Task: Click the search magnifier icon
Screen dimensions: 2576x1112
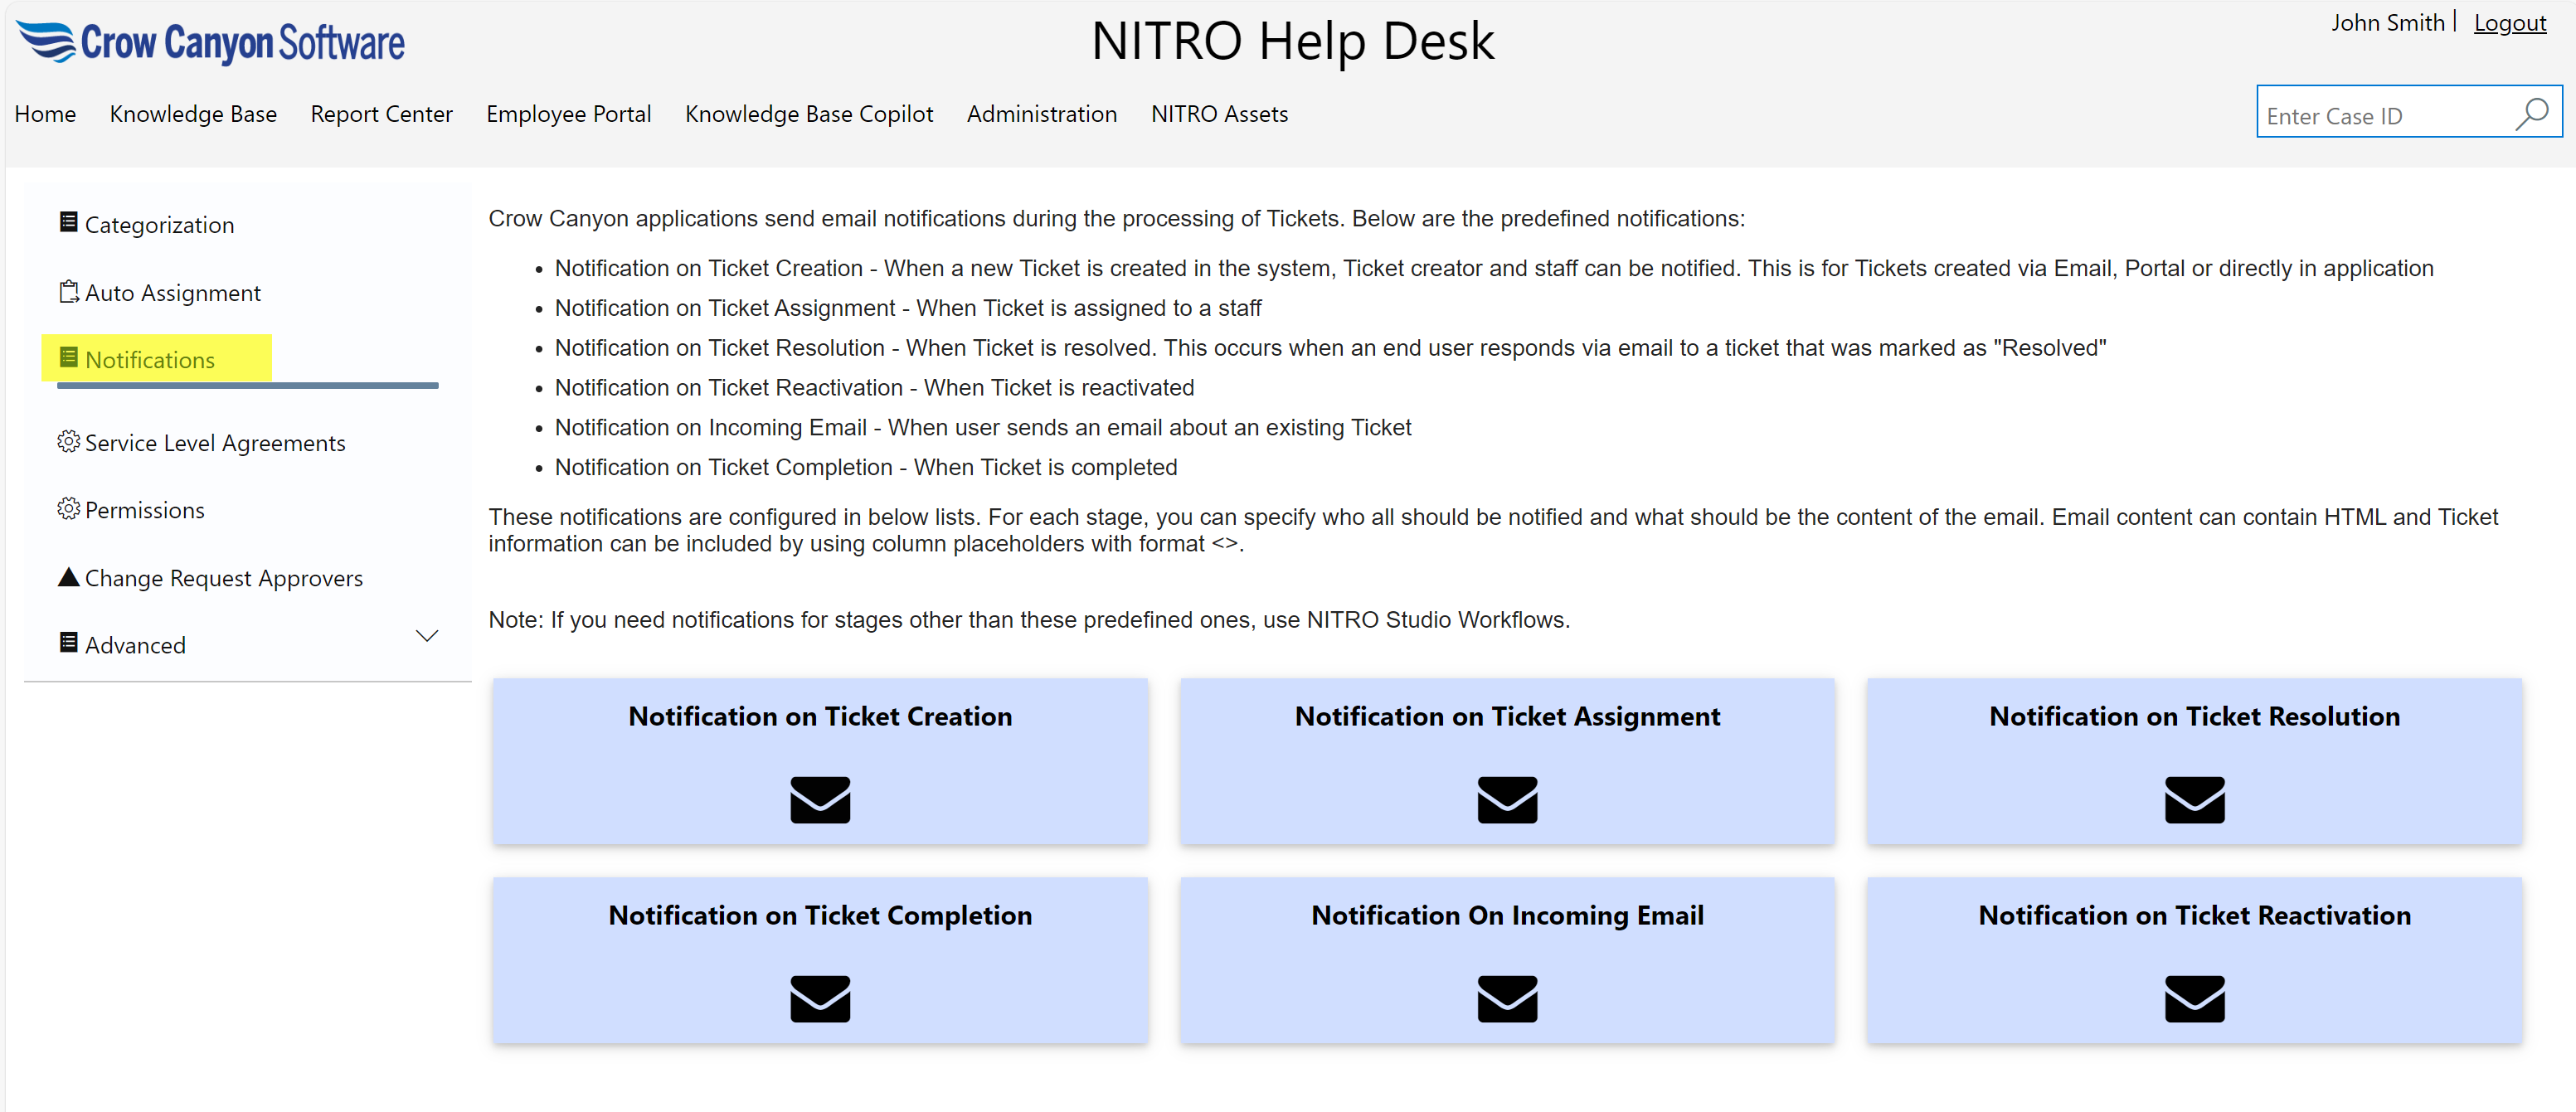Action: (2531, 114)
